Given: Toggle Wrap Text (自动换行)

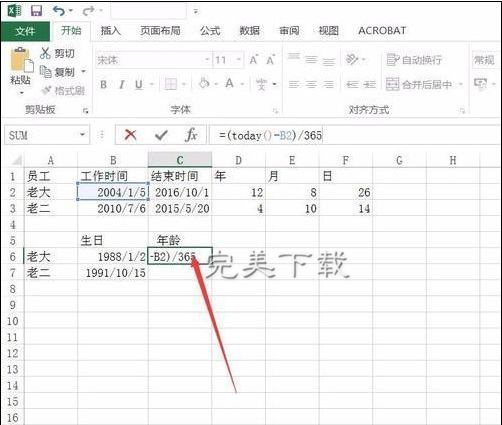Looking at the screenshot, I should coord(414,60).
